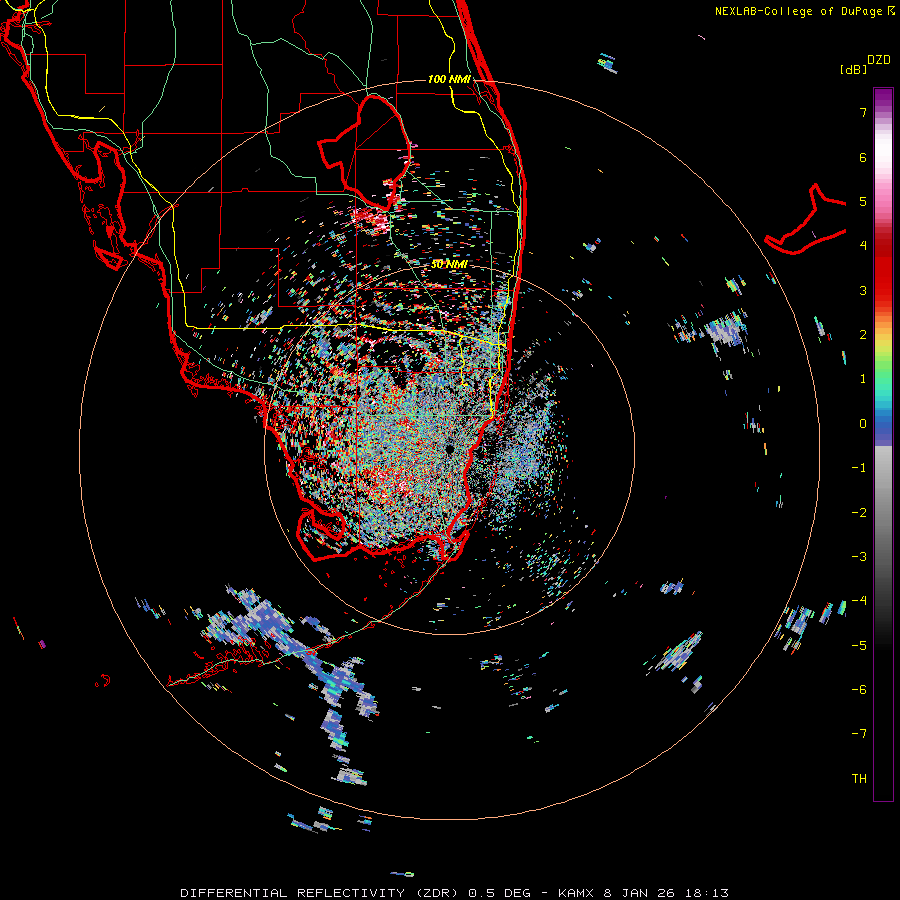Click the 0 label on the color scale
900x900 pixels.
tap(863, 423)
